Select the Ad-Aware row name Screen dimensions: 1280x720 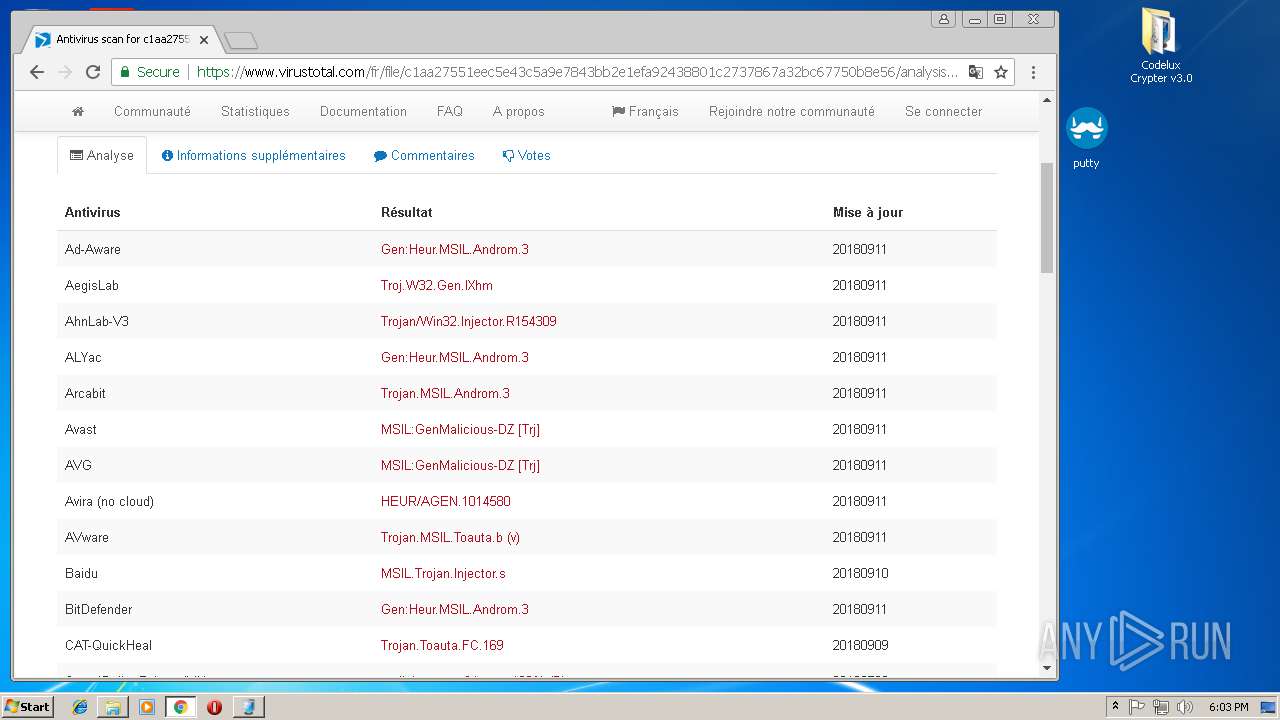pos(93,249)
